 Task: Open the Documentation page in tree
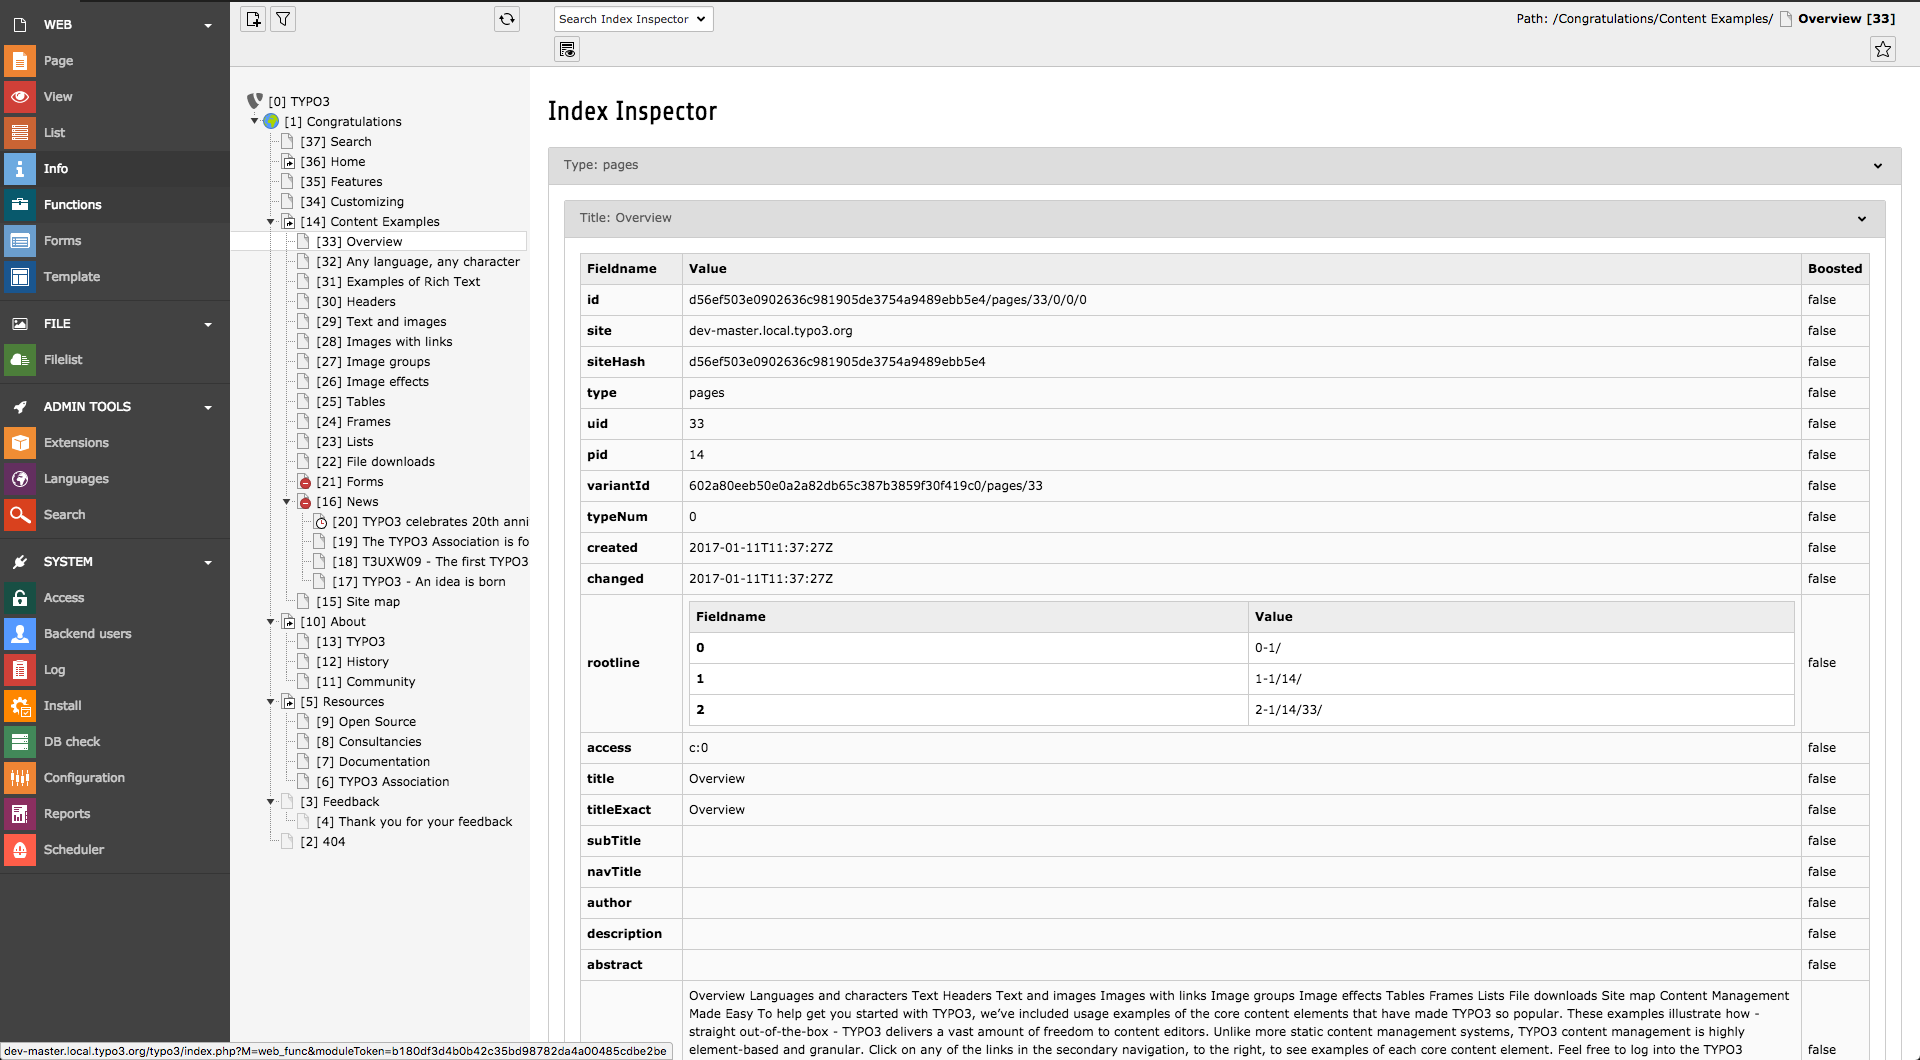(x=384, y=762)
